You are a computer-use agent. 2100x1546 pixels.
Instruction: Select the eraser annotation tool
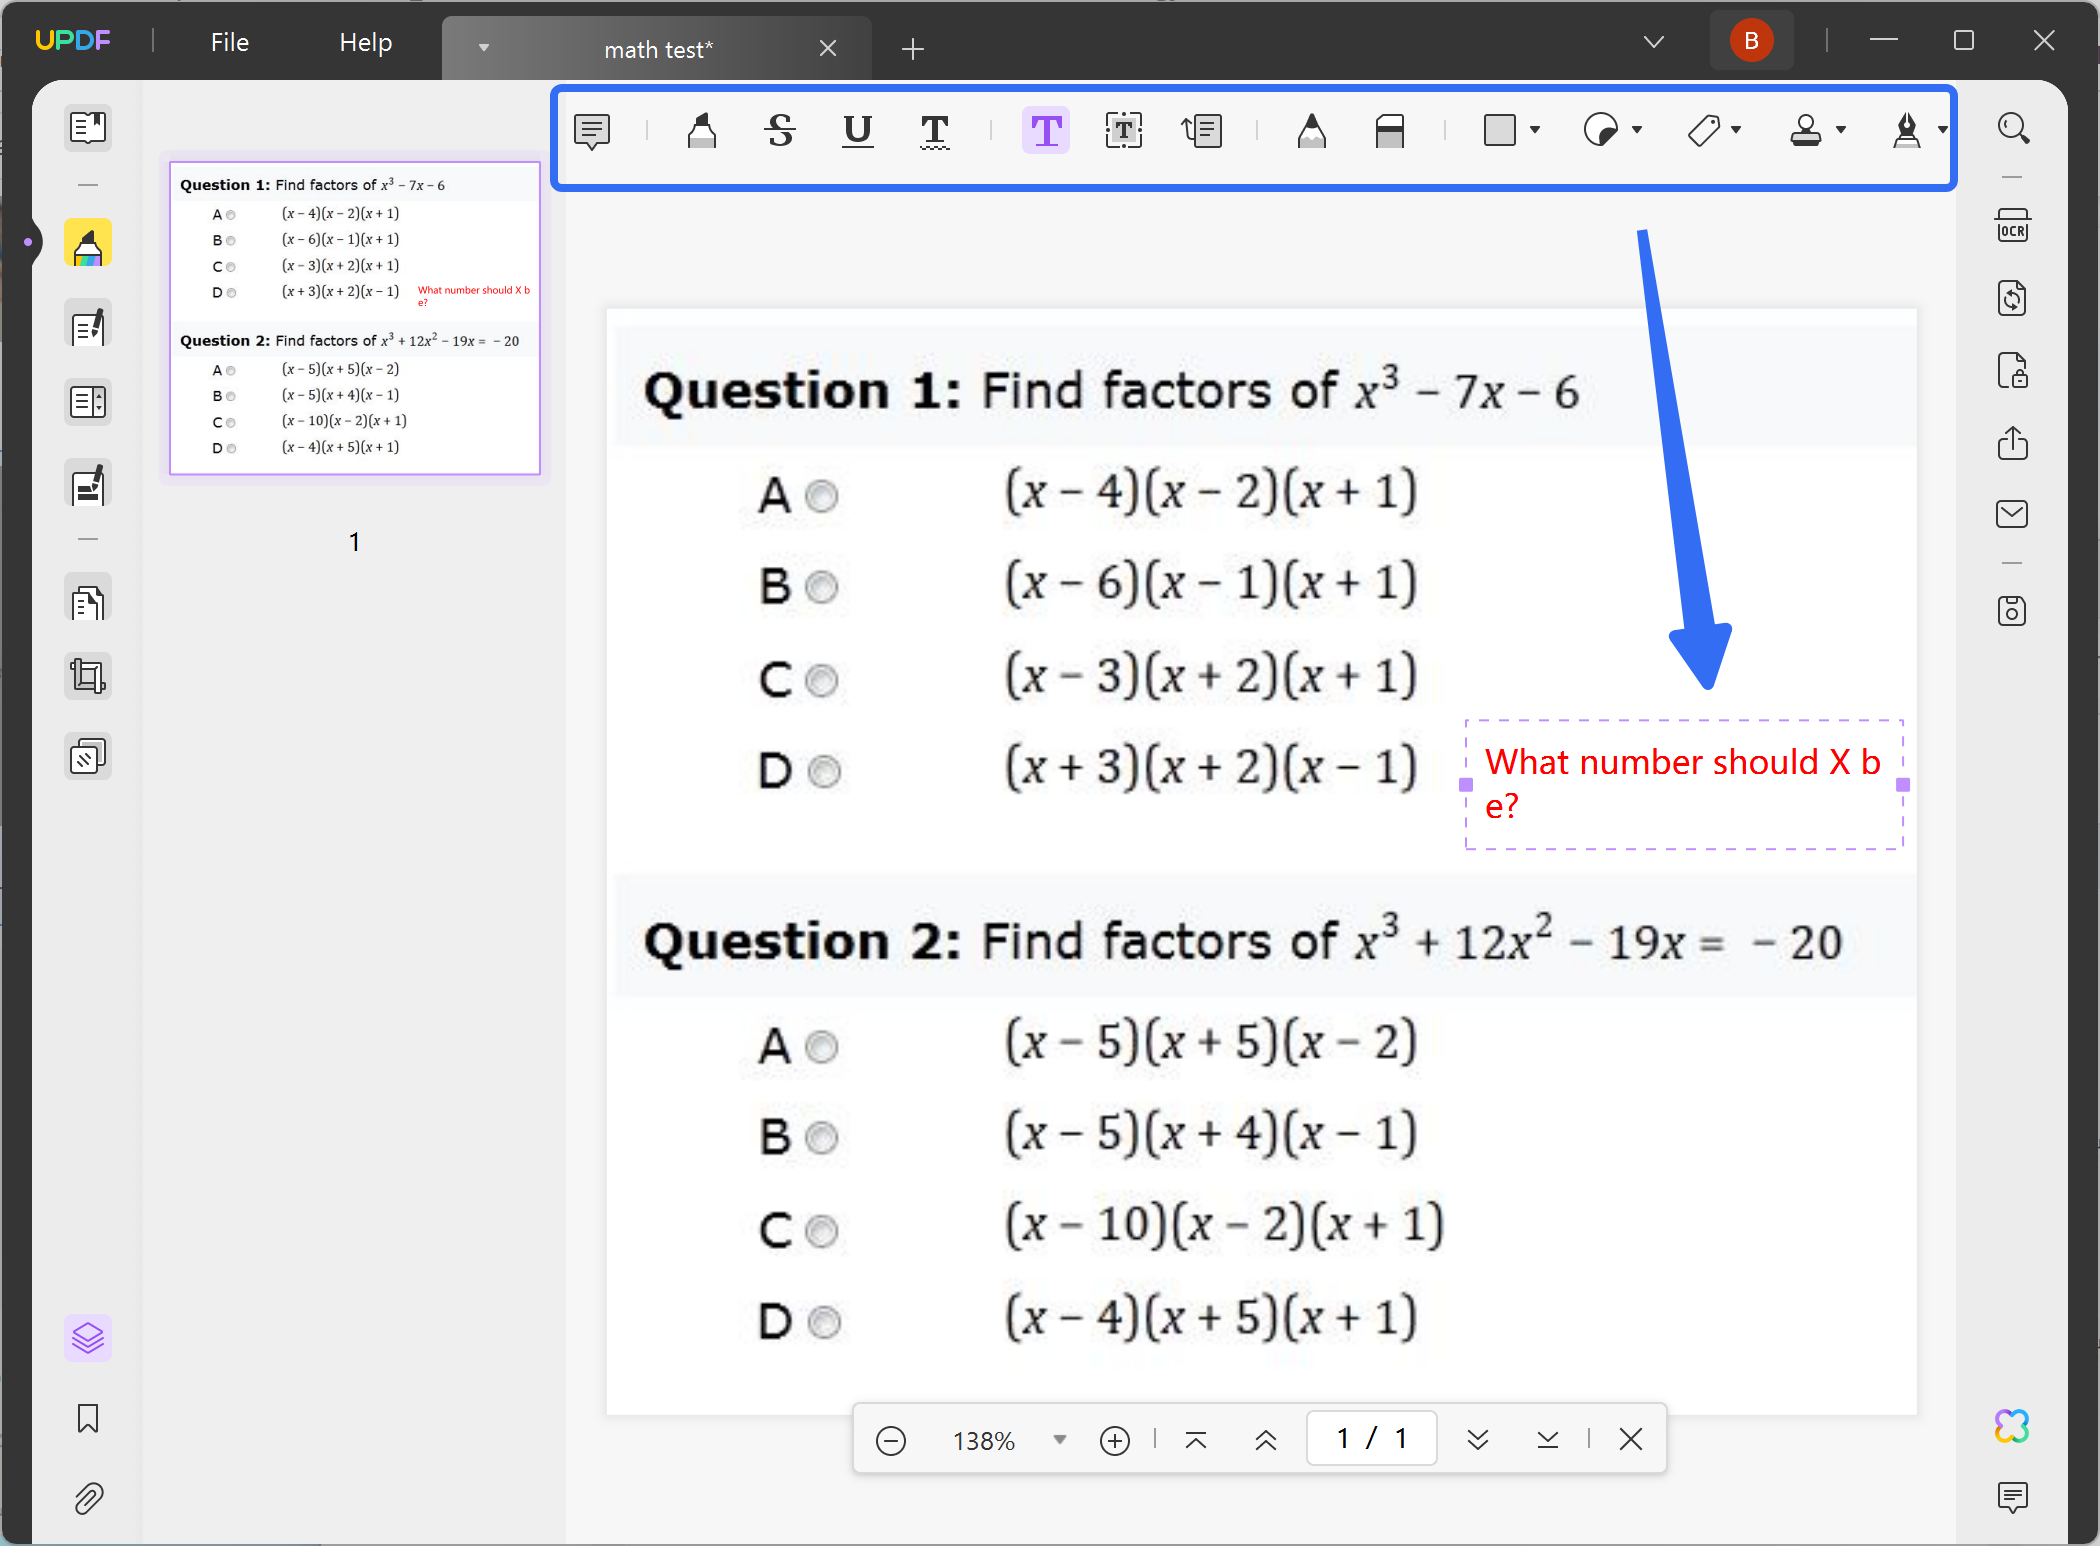pyautogui.click(x=1391, y=130)
